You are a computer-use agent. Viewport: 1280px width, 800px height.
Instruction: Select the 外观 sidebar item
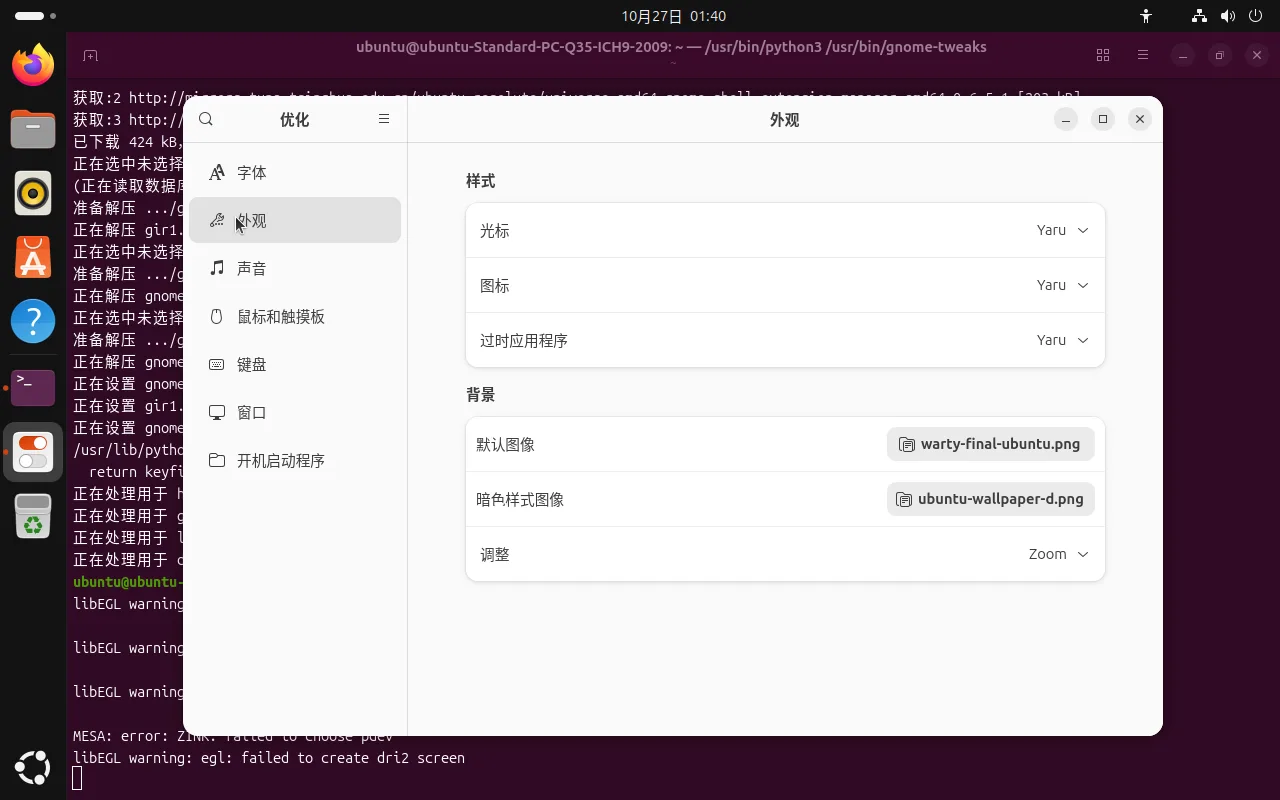tap(295, 221)
